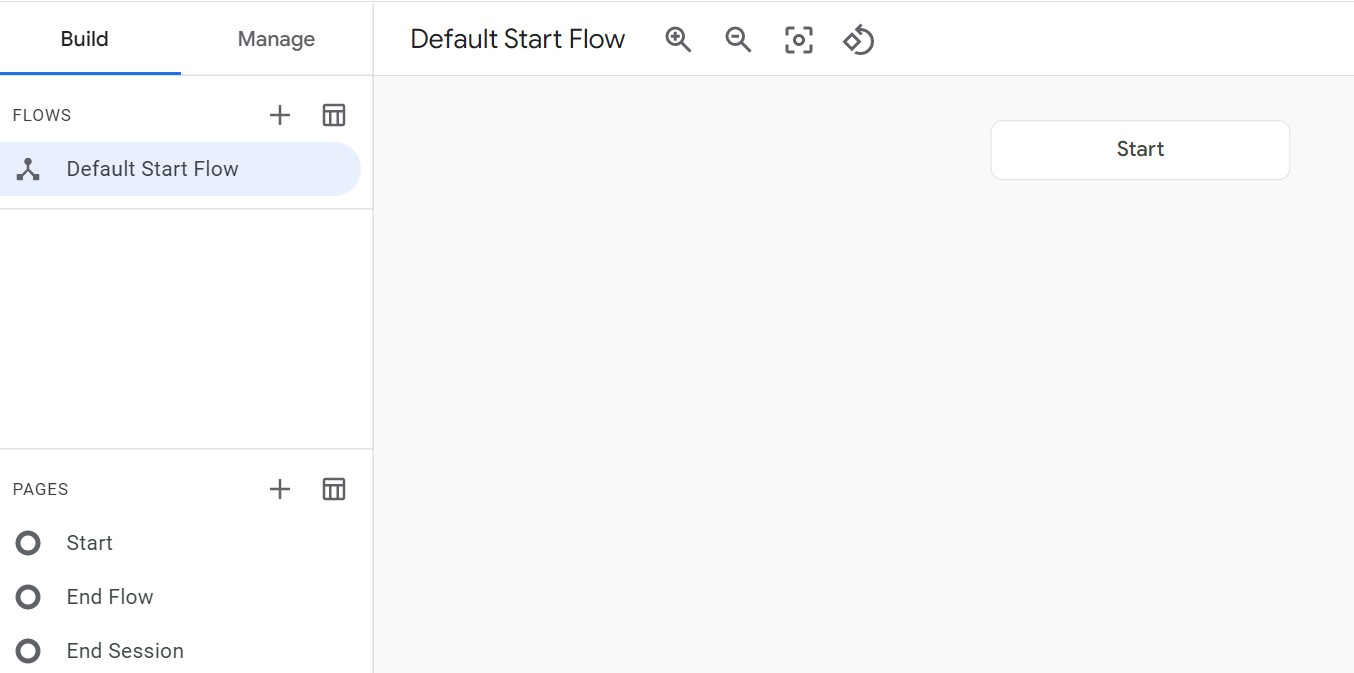The height and width of the screenshot is (673, 1354).
Task: Click the PAGES section header
Action: [41, 489]
